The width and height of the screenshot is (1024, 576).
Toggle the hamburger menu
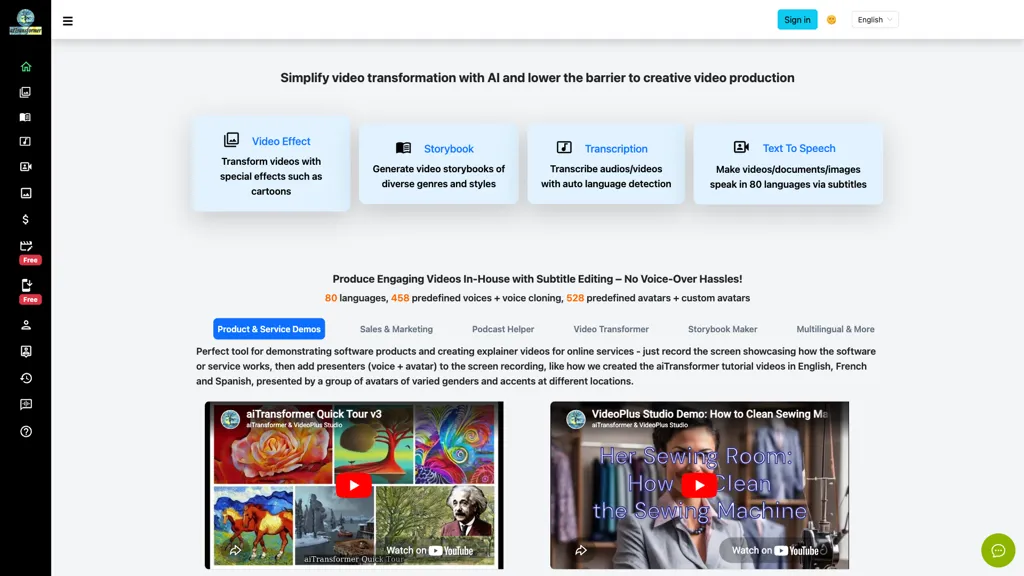[x=68, y=21]
